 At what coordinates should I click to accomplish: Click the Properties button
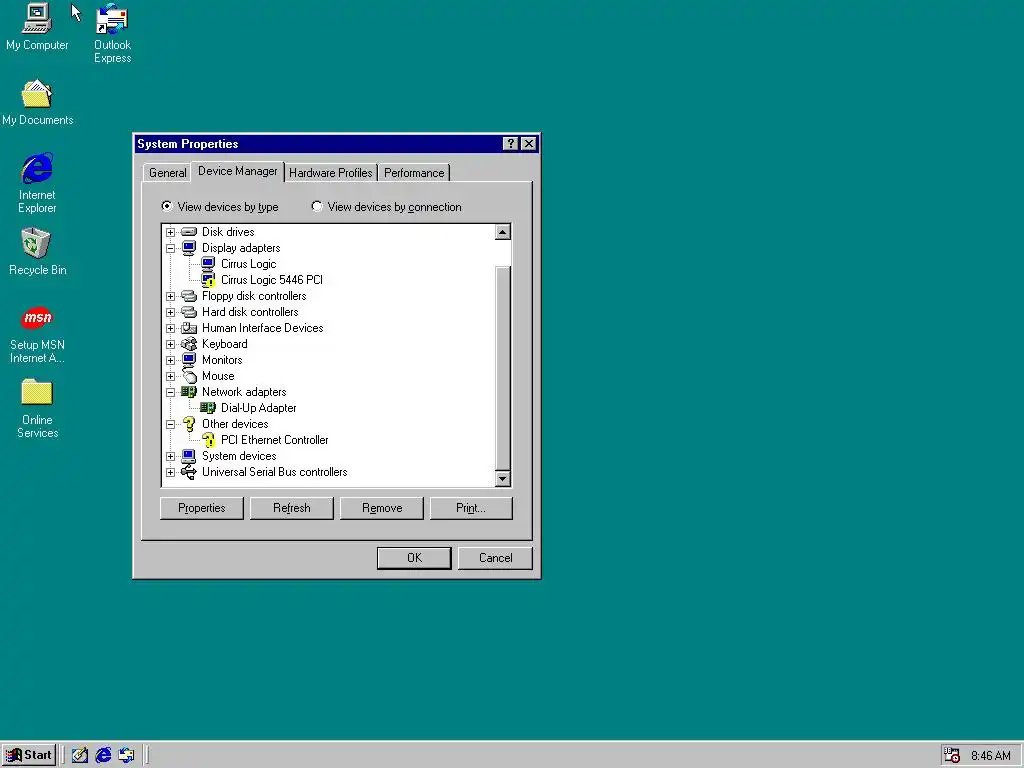[x=202, y=508]
